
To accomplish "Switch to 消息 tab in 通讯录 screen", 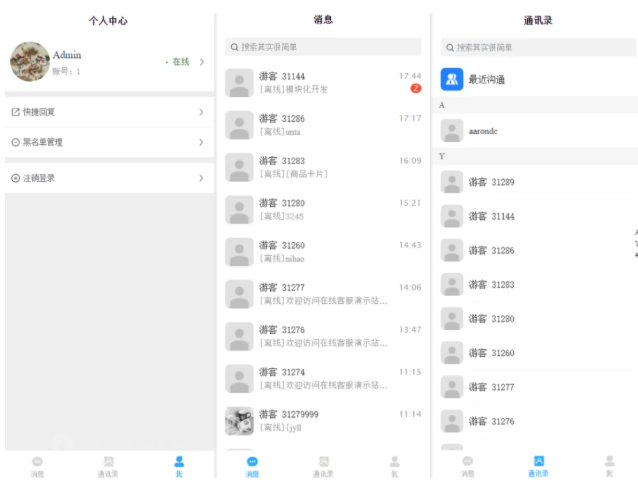I will pyautogui.click(x=468, y=466).
